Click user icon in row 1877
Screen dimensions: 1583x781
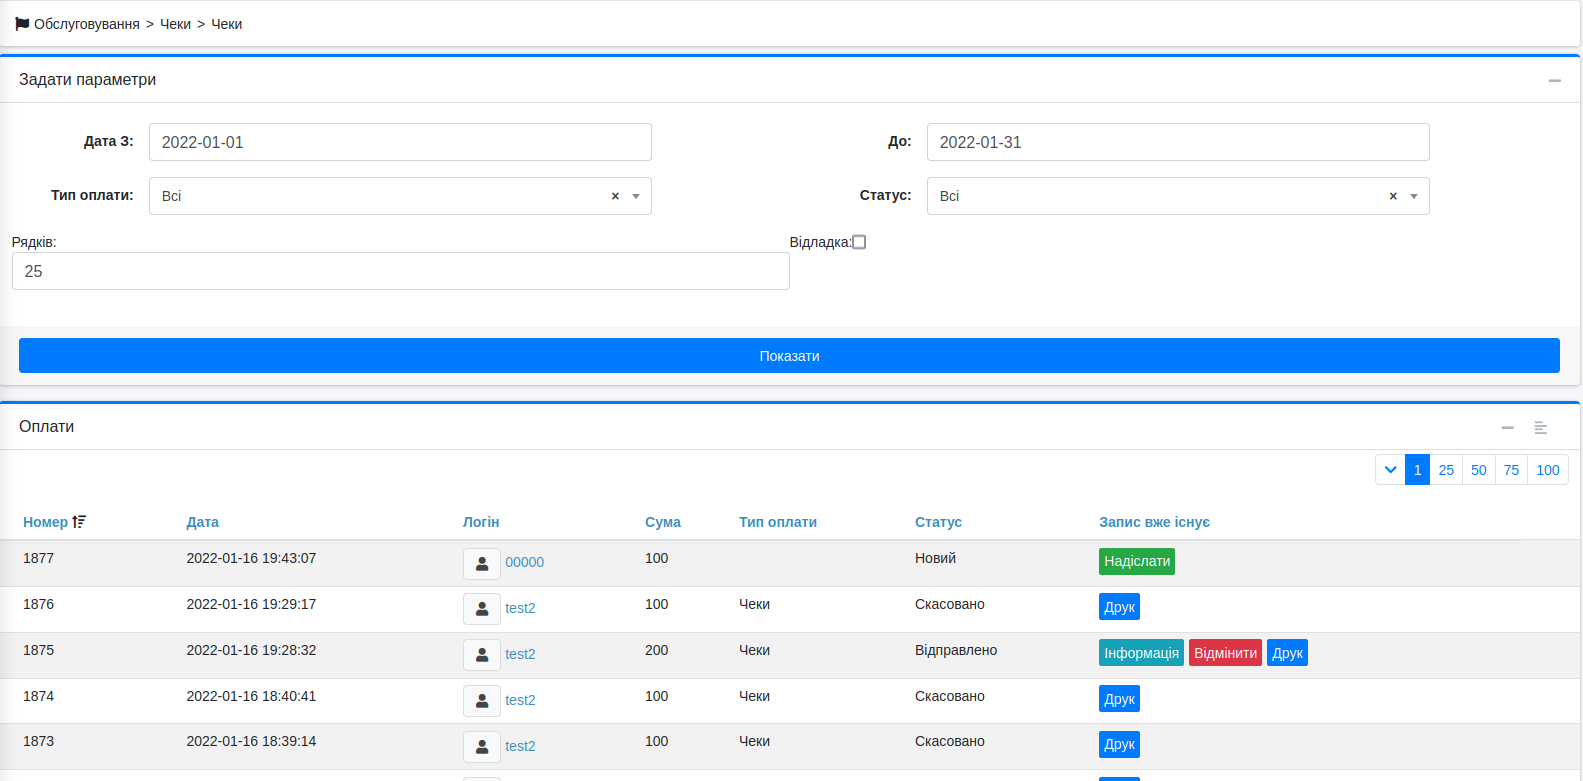(x=481, y=563)
